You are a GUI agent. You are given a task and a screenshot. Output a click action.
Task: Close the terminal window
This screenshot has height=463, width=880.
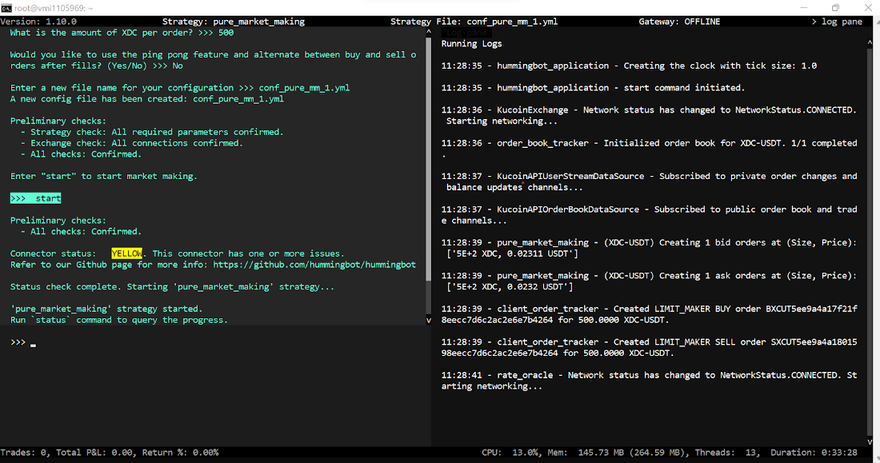863,7
